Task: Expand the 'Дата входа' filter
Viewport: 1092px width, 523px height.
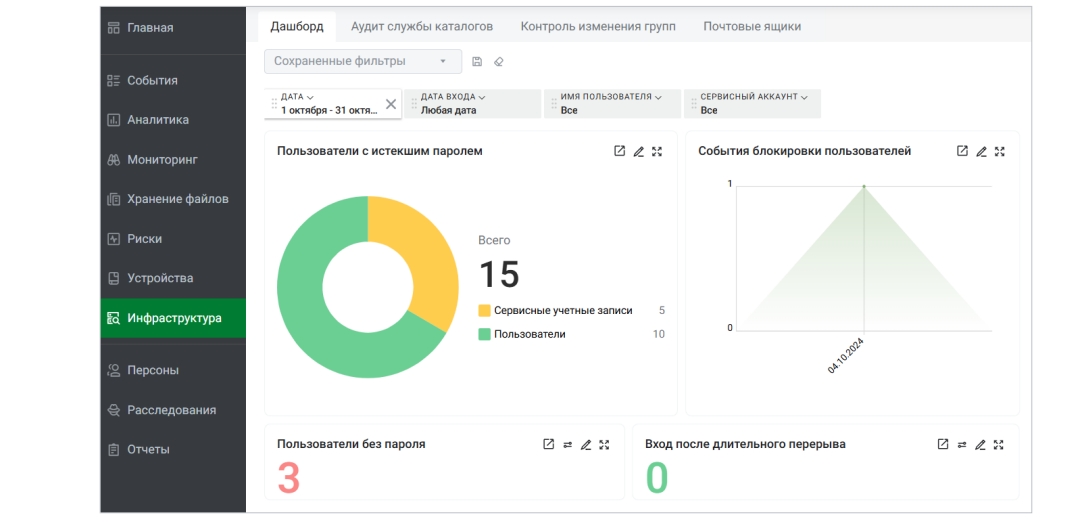Action: (472, 104)
